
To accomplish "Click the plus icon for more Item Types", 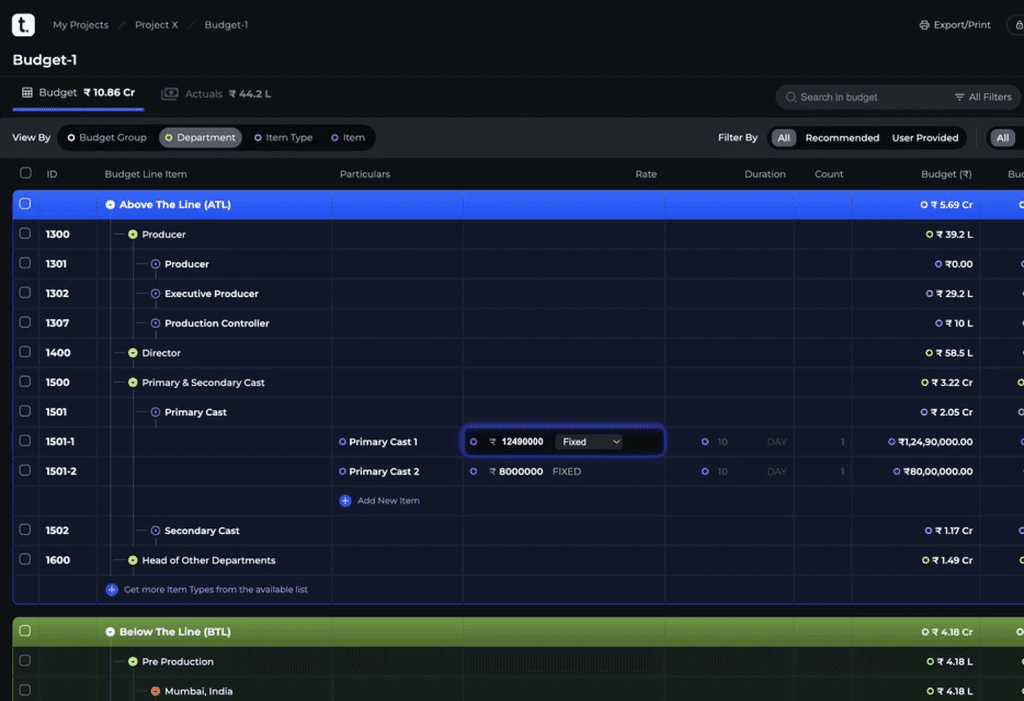I will coord(111,590).
